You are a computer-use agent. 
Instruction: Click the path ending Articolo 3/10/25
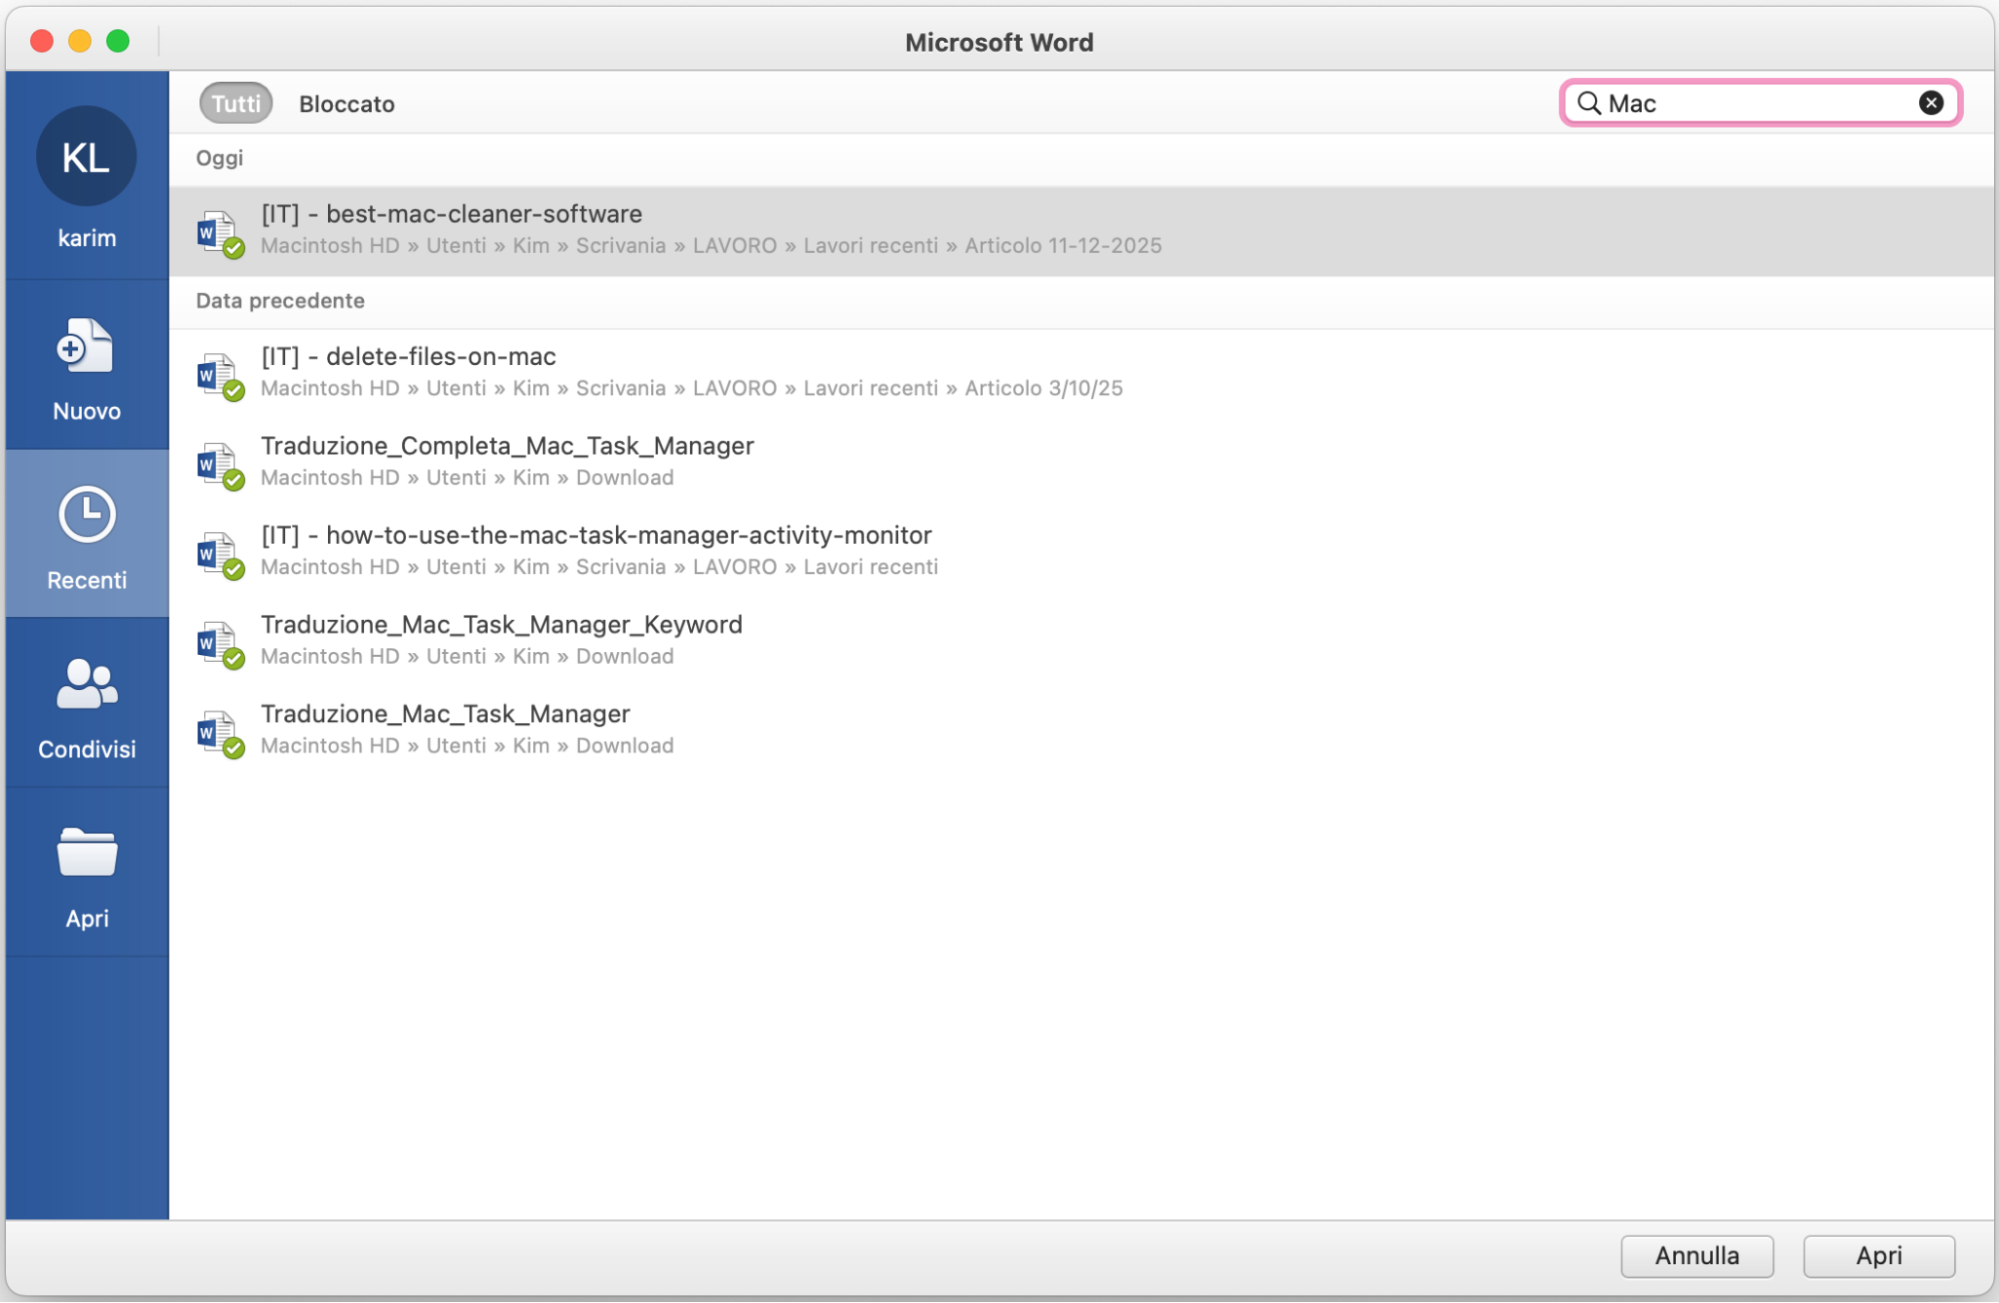[x=692, y=388]
